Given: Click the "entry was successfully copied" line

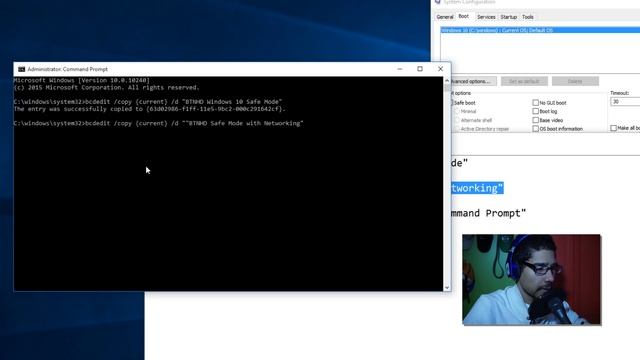Looking at the screenshot, I should (x=149, y=109).
